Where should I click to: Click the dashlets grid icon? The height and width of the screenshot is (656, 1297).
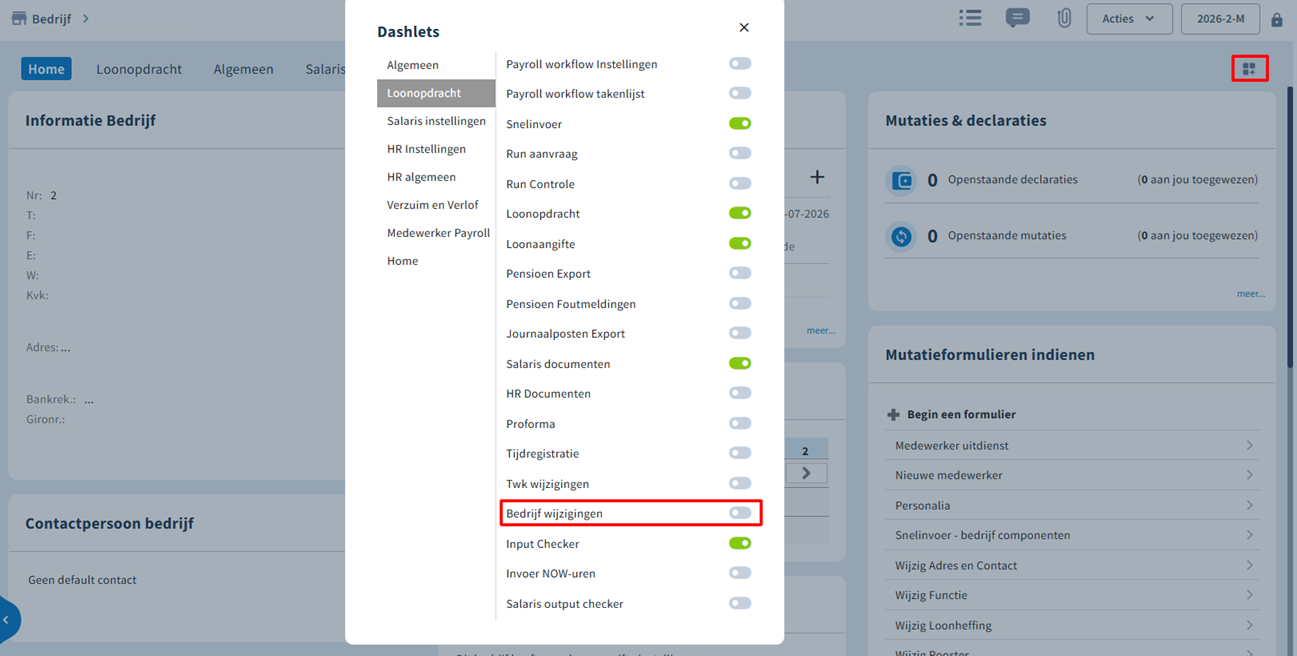click(x=1249, y=69)
